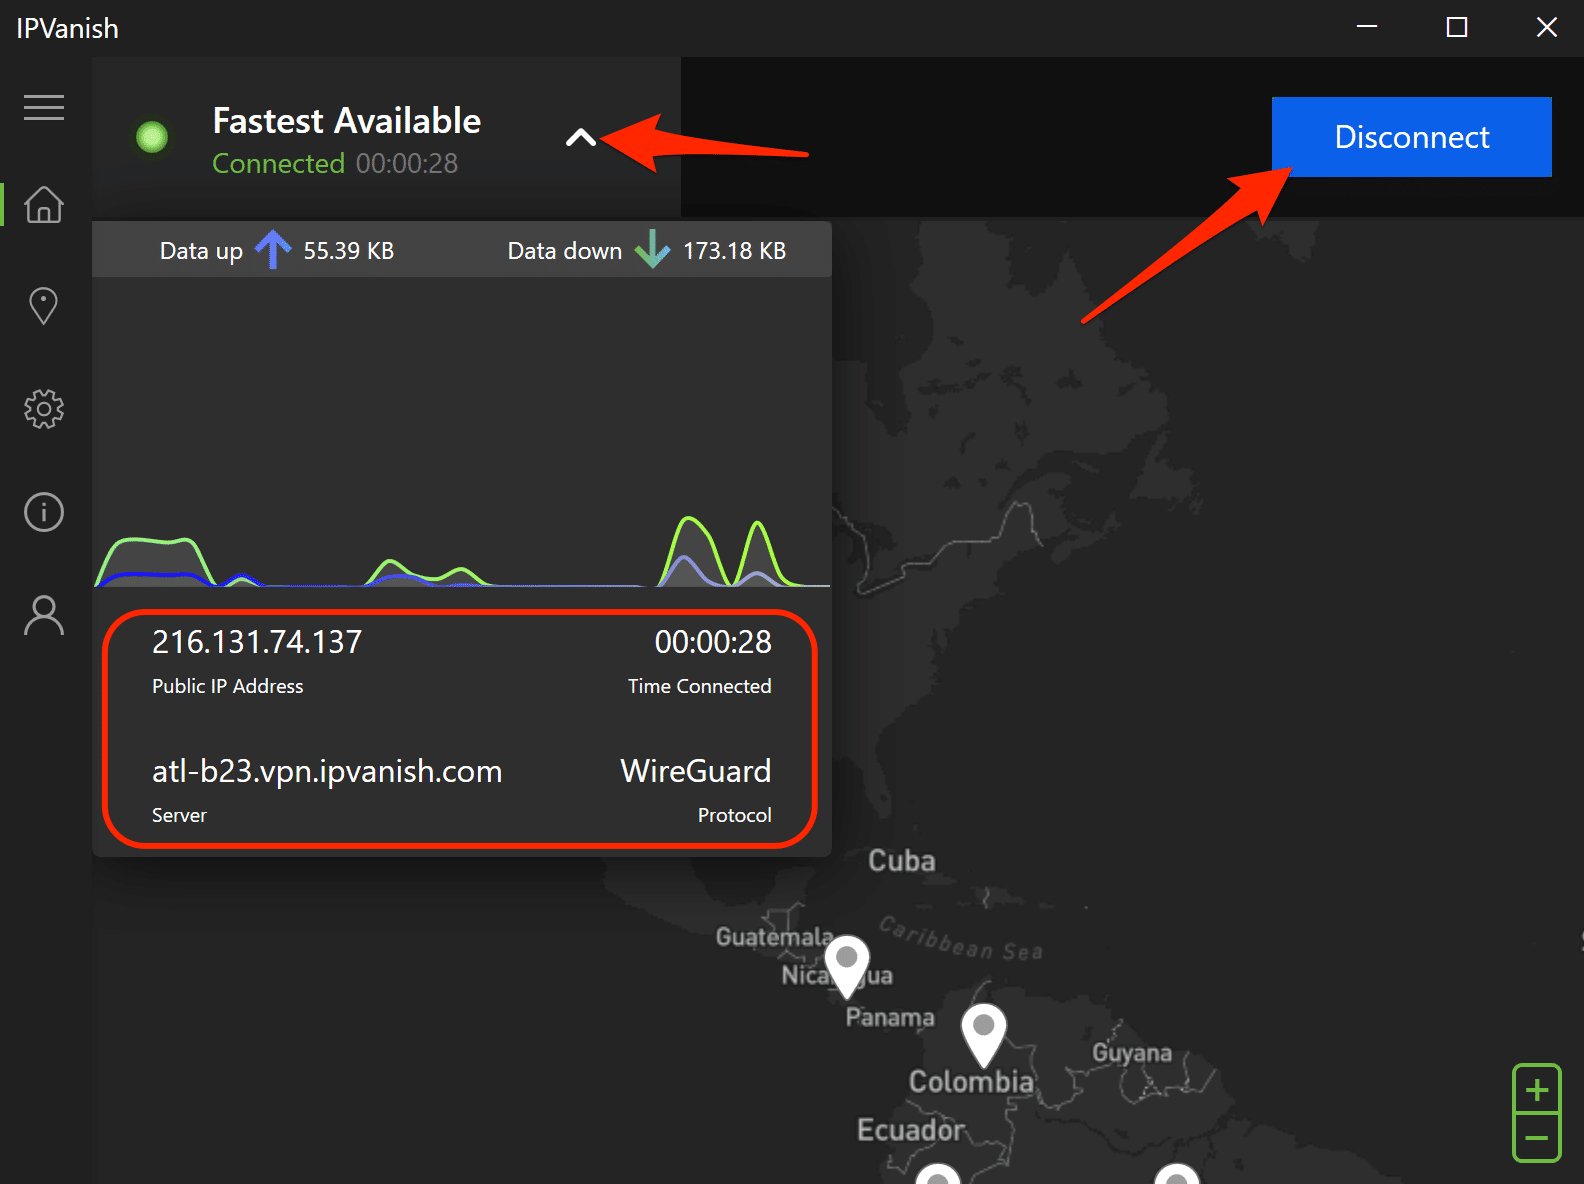Zoom out on the map

click(1537, 1138)
